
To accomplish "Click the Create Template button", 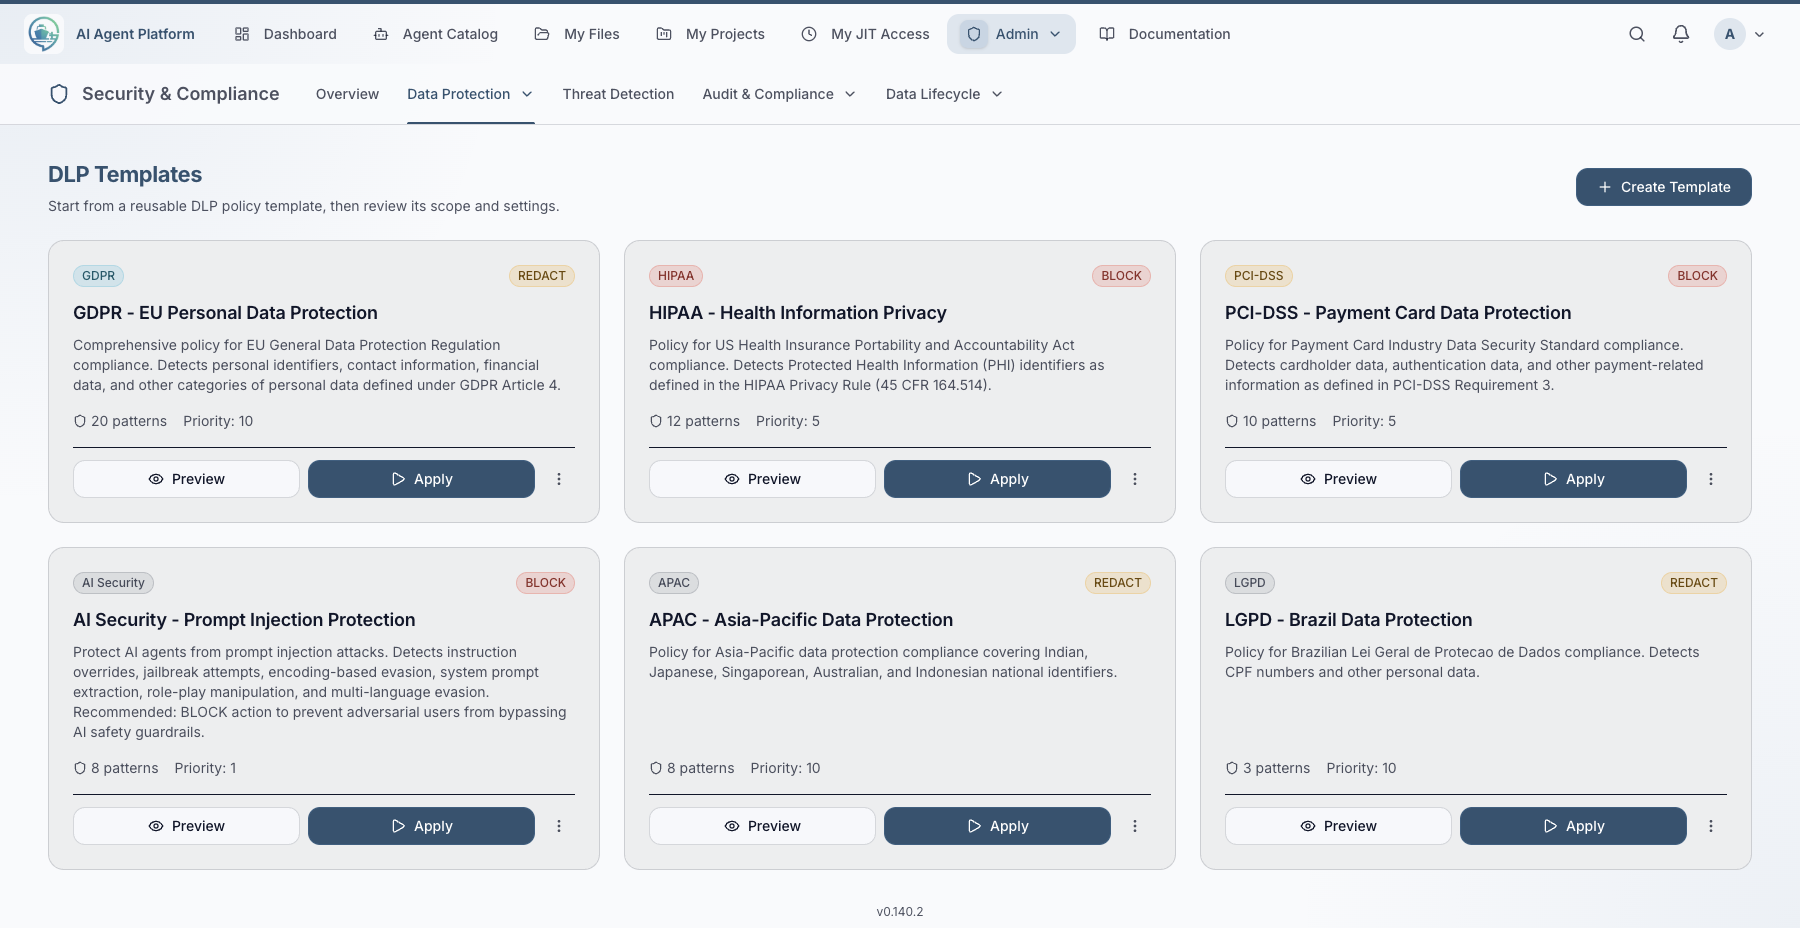I will 1664,187.
